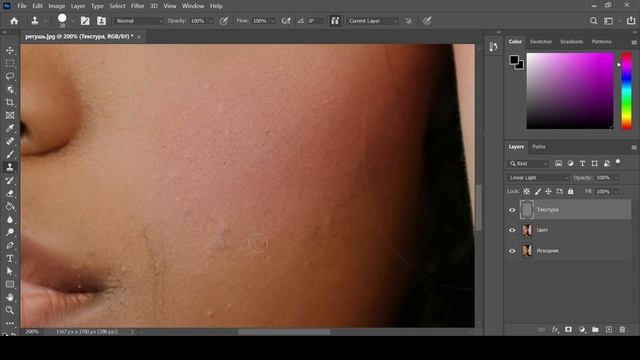This screenshot has width=640, height=360.
Task: Toggle layer filtering on/off switch
Action: [618, 162]
